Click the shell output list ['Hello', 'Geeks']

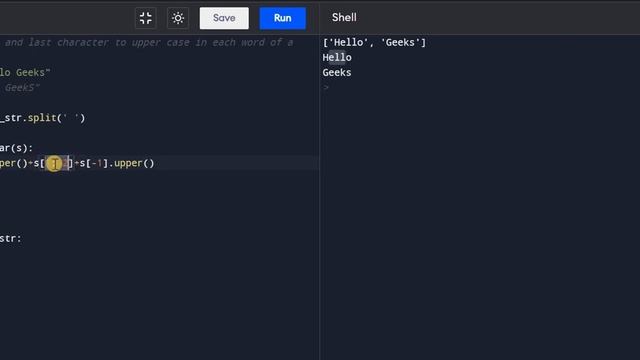click(374, 42)
